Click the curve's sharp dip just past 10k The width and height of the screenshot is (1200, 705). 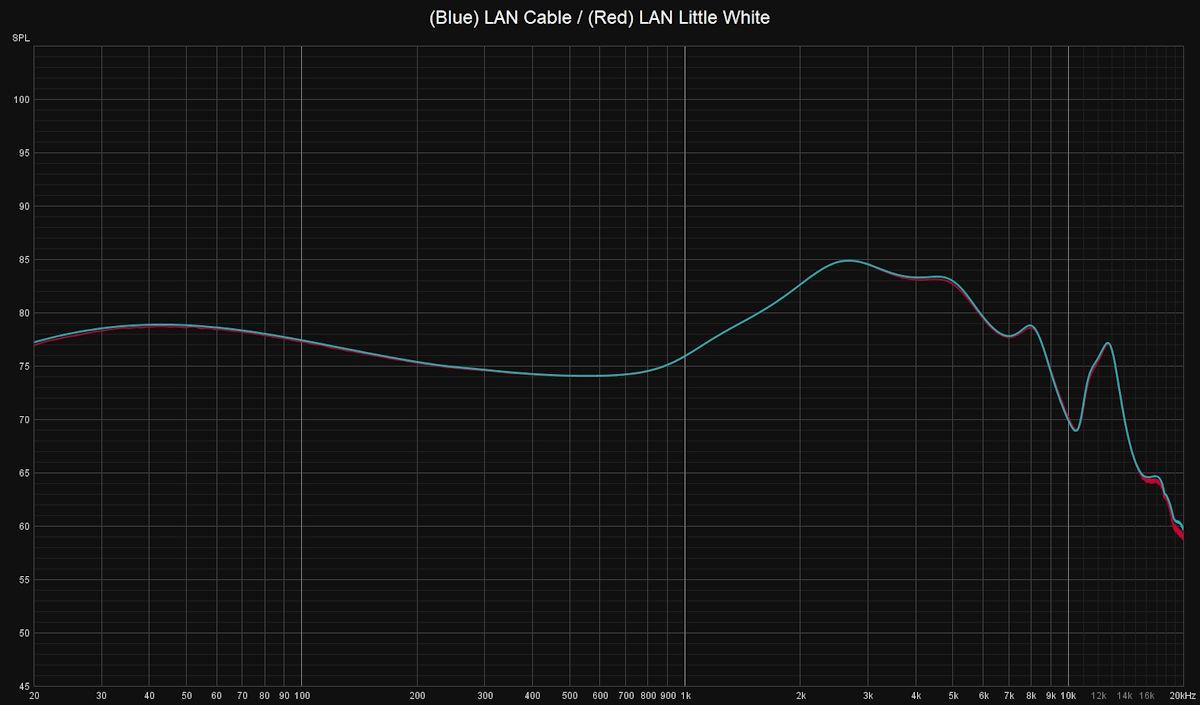[1075, 430]
